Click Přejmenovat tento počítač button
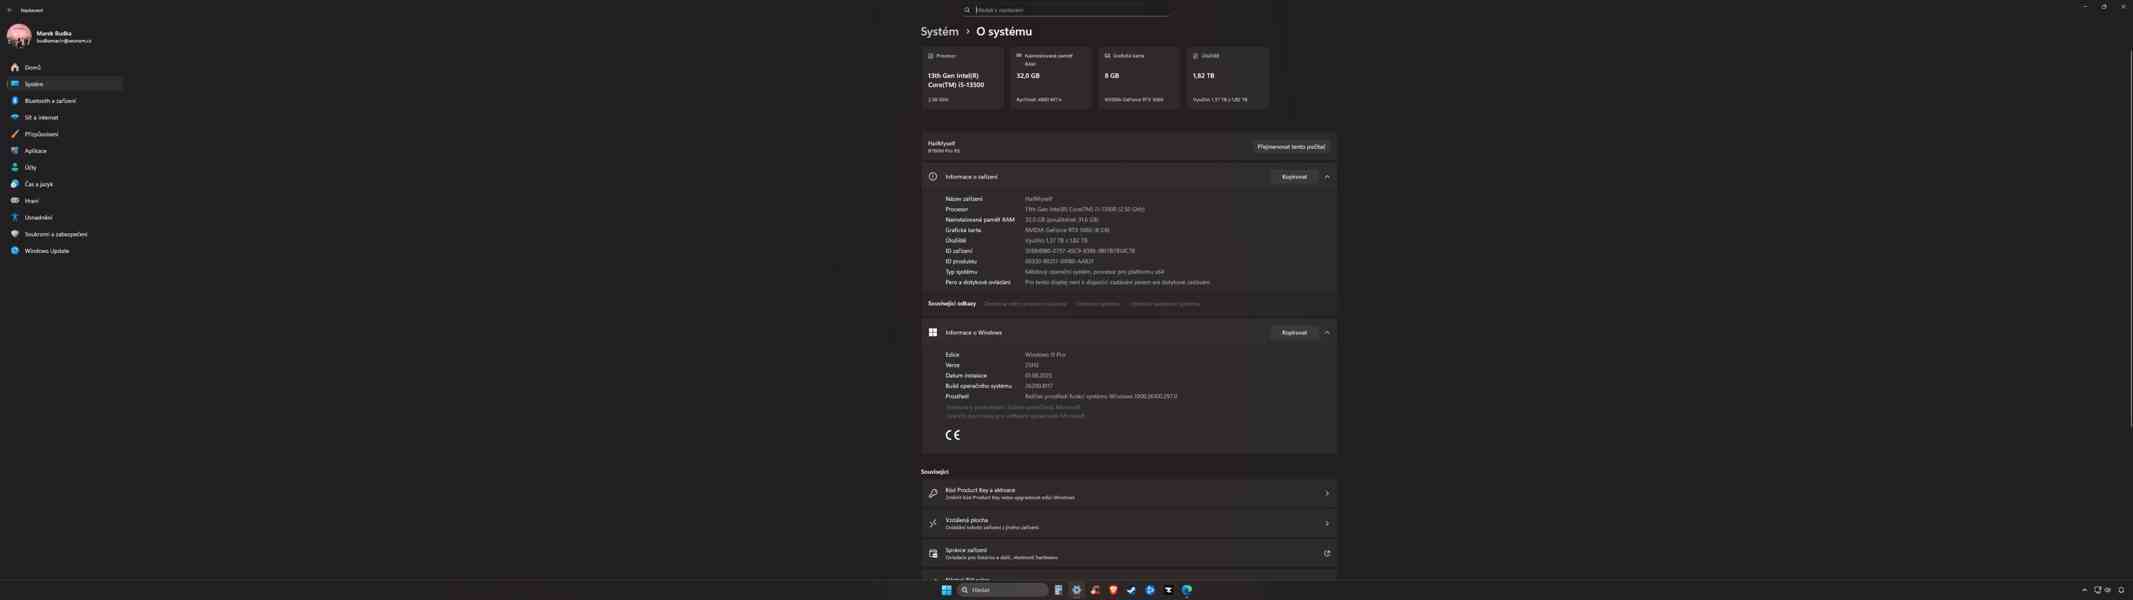Image resolution: width=2133 pixels, height=600 pixels. [1291, 147]
